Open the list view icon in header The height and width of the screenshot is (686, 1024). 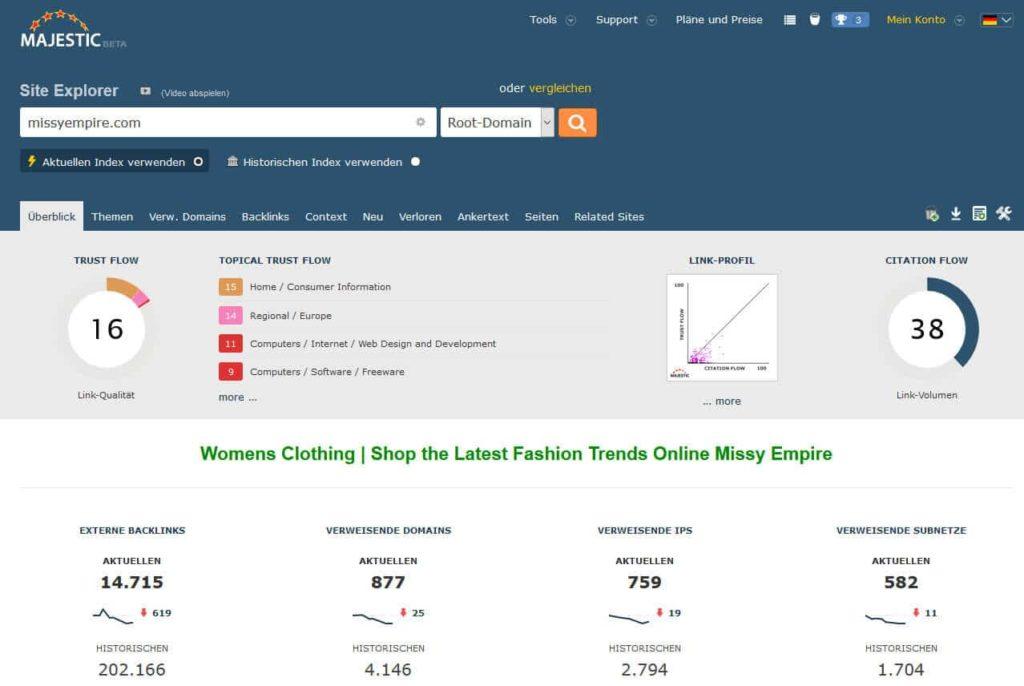790,20
